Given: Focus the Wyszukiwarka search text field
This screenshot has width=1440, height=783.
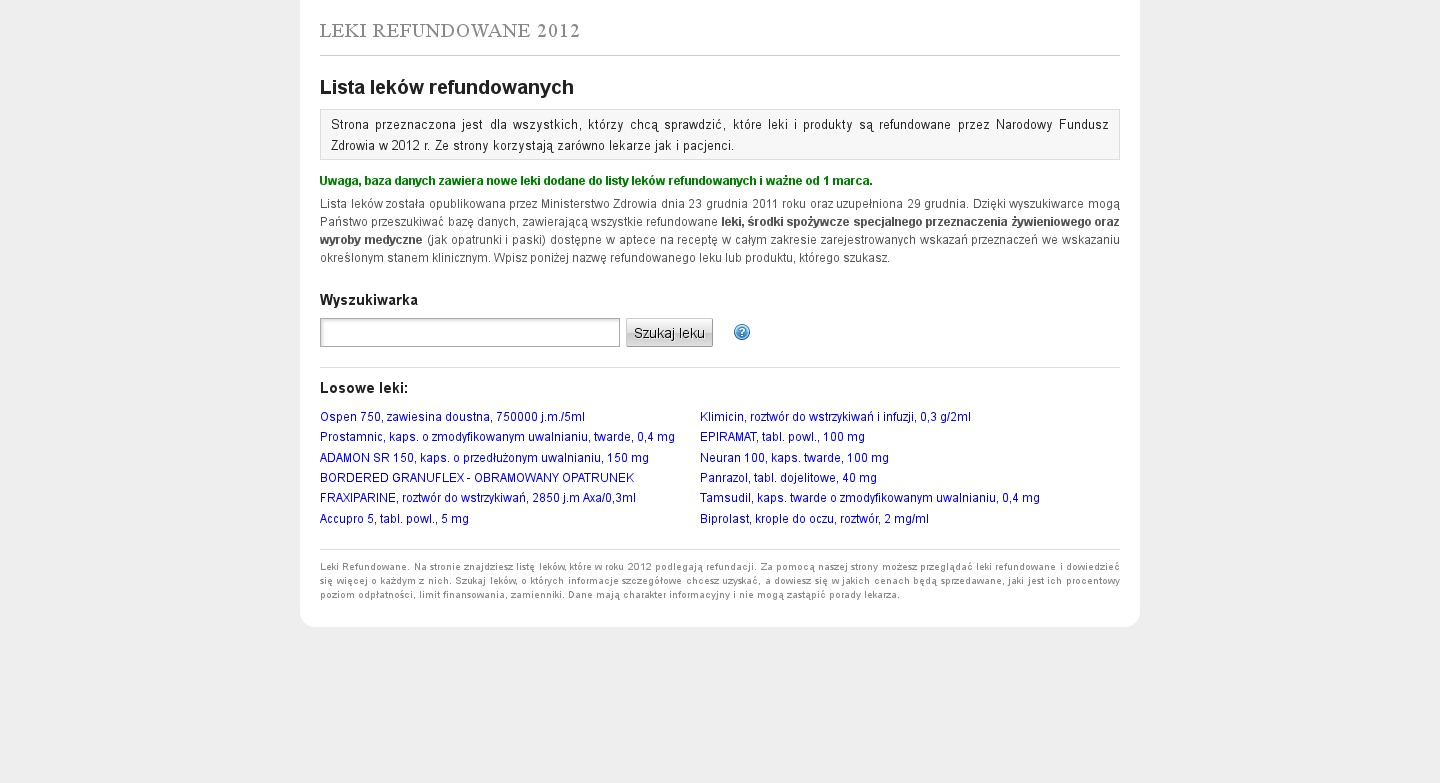Looking at the screenshot, I should (x=470, y=333).
